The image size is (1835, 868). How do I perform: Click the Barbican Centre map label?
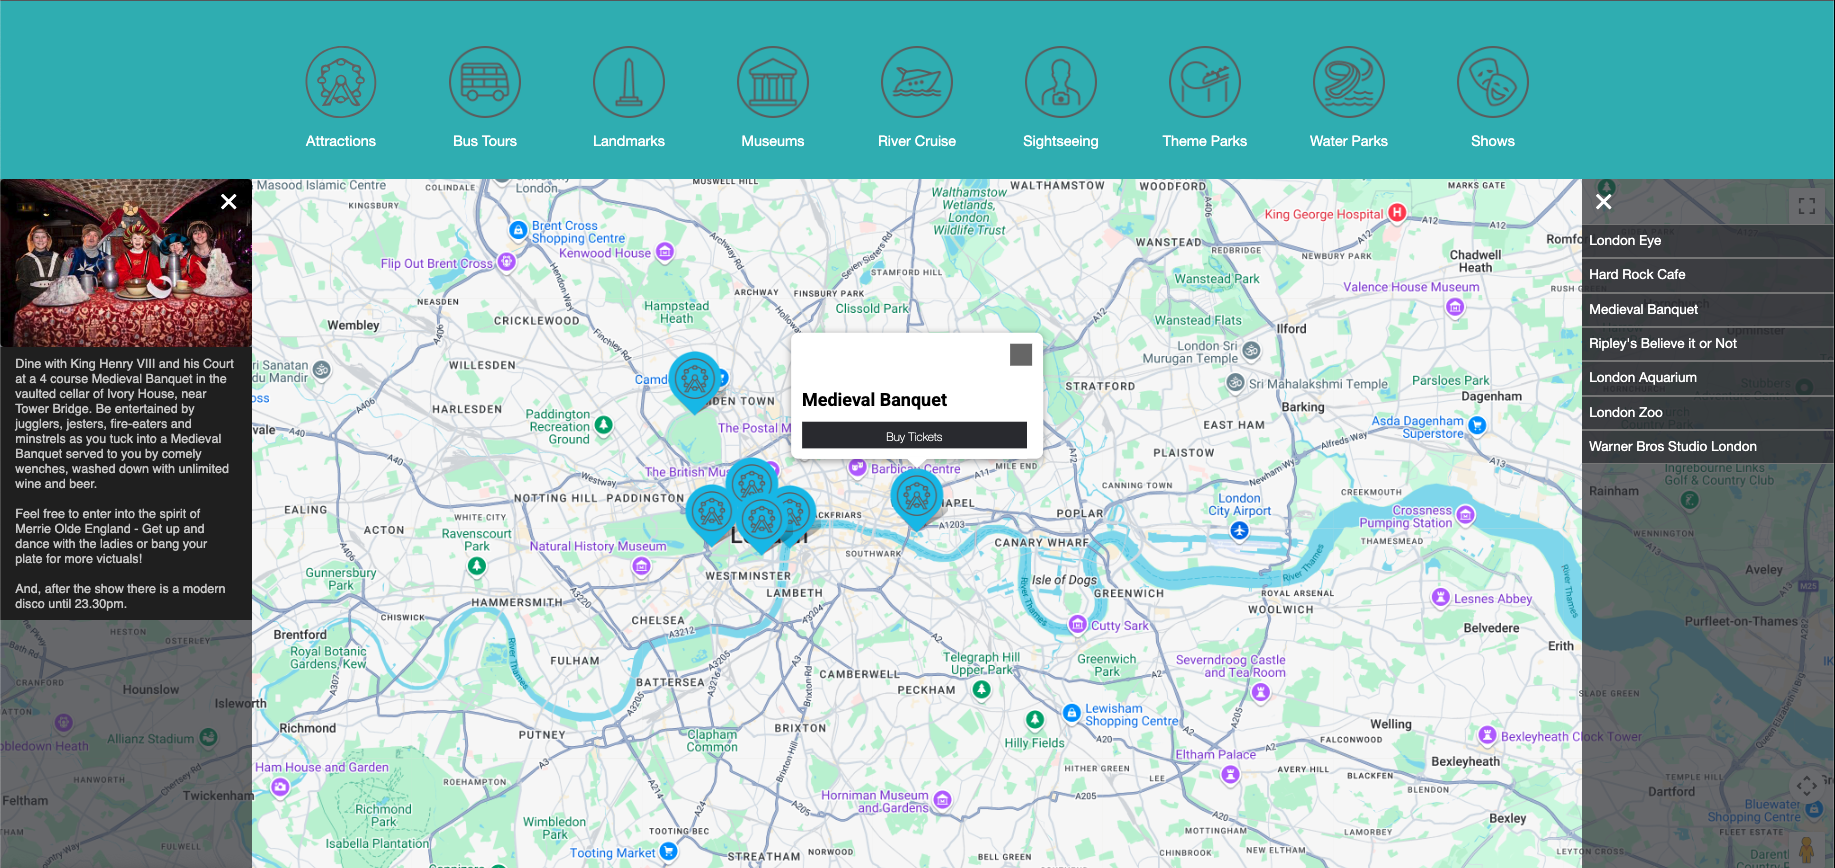coord(915,469)
